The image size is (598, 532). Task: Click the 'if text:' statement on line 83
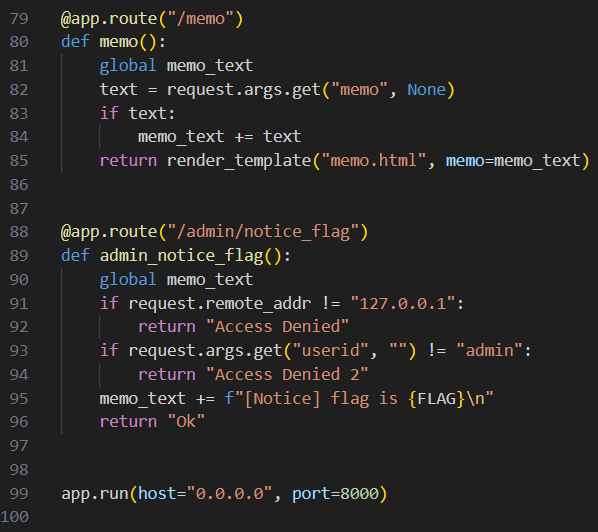coord(137,113)
